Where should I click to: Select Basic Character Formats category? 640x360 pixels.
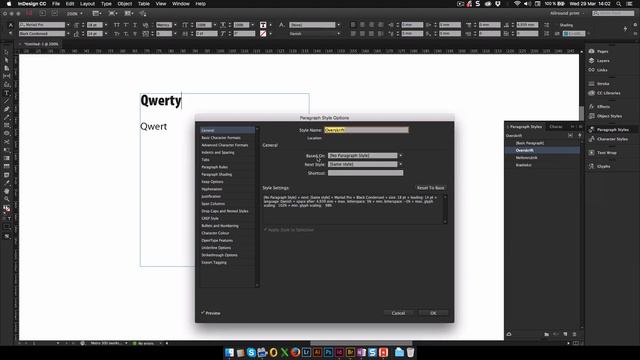221,138
